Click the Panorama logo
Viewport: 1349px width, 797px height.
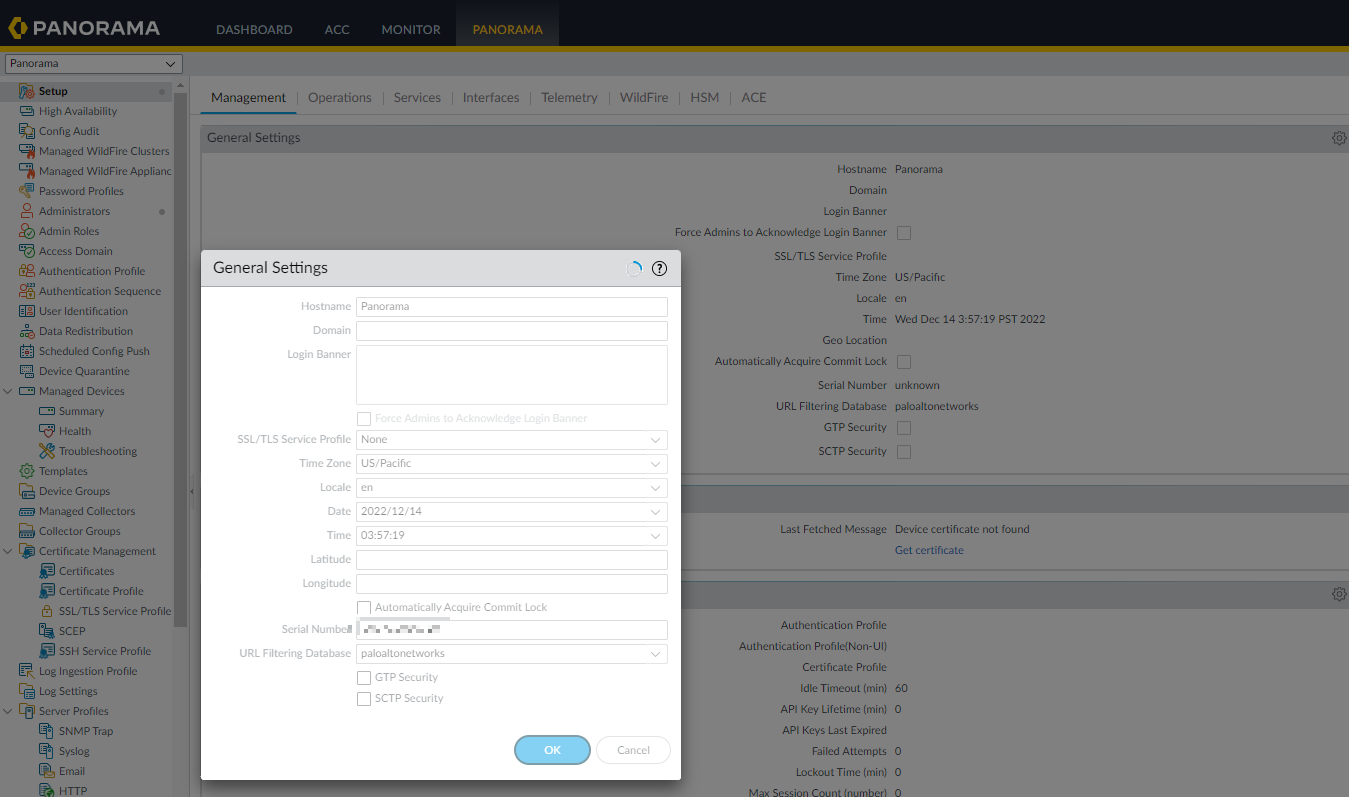(x=84, y=28)
